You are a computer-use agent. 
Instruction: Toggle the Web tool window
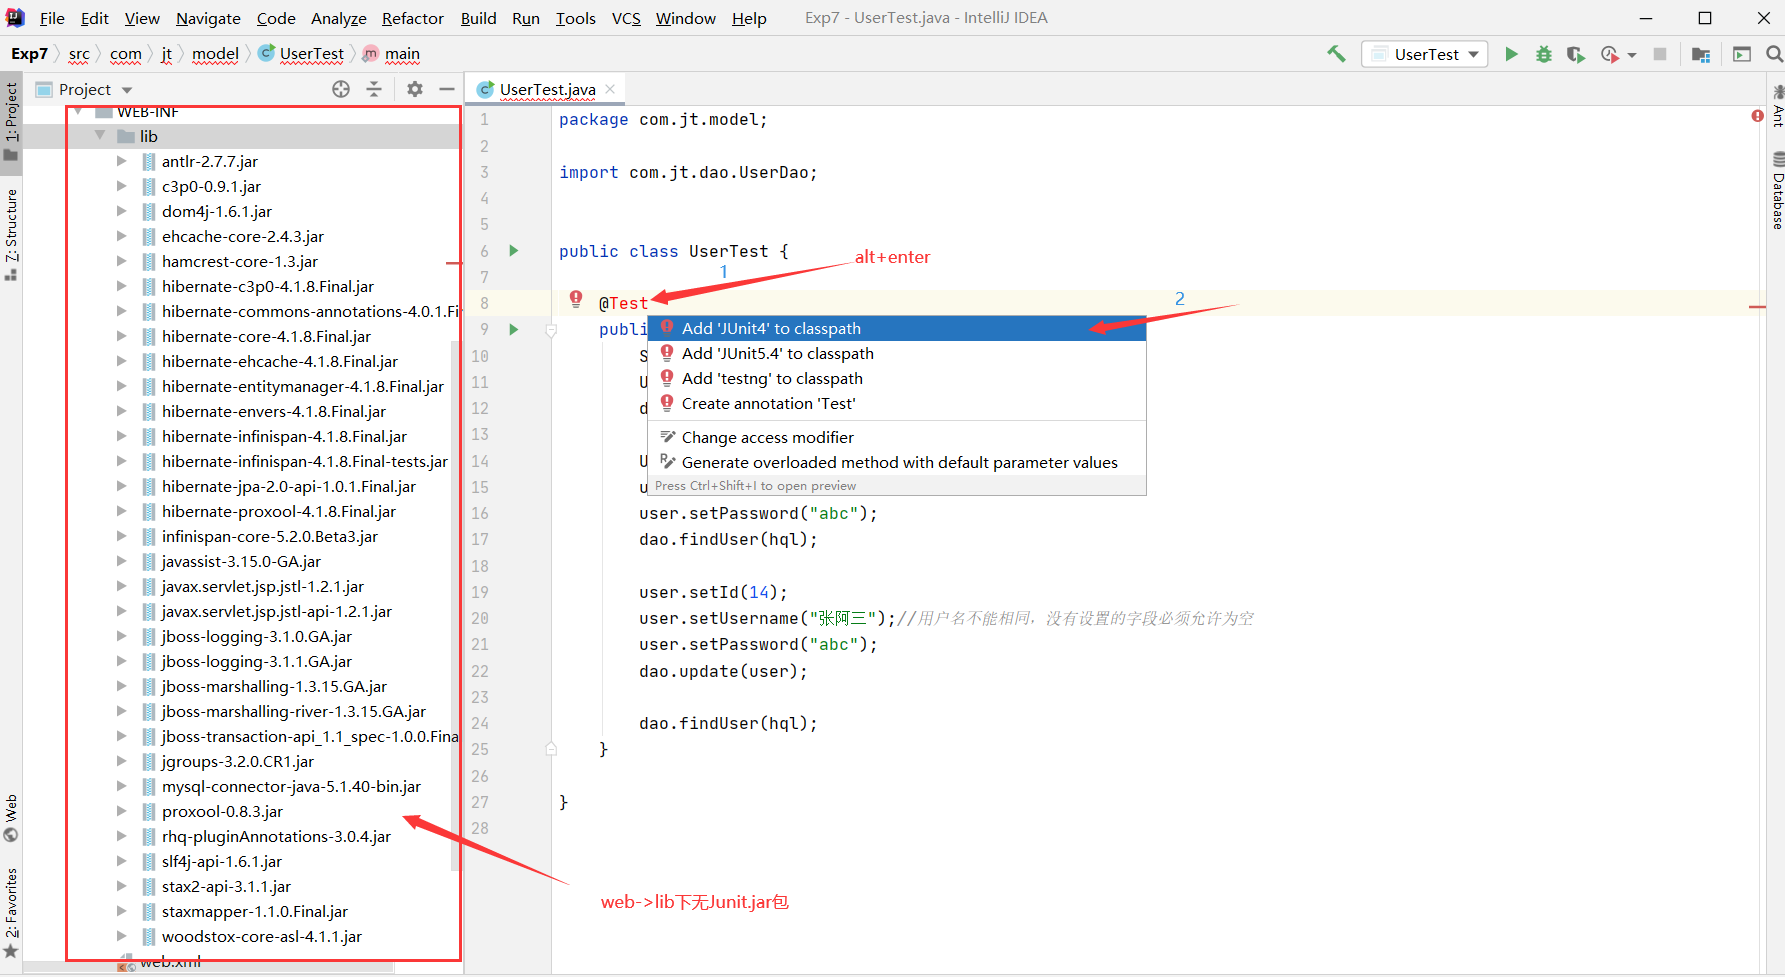(11, 819)
